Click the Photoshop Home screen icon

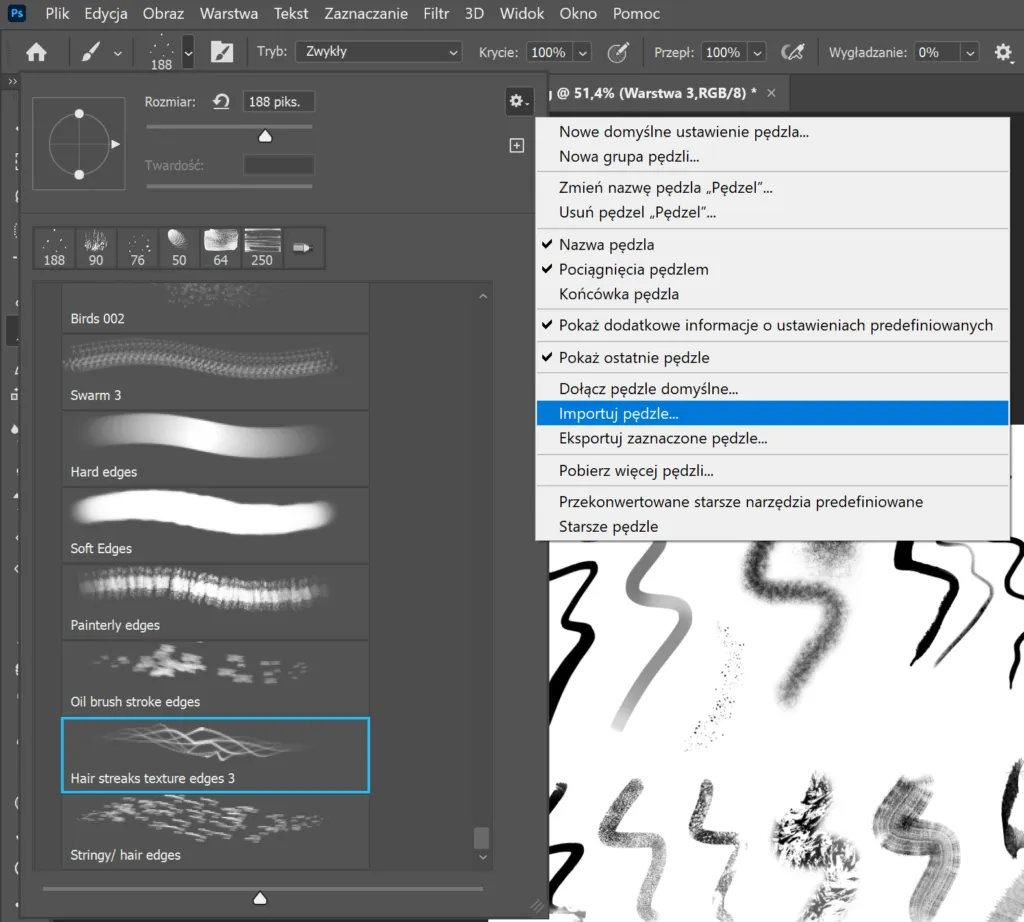tap(37, 52)
